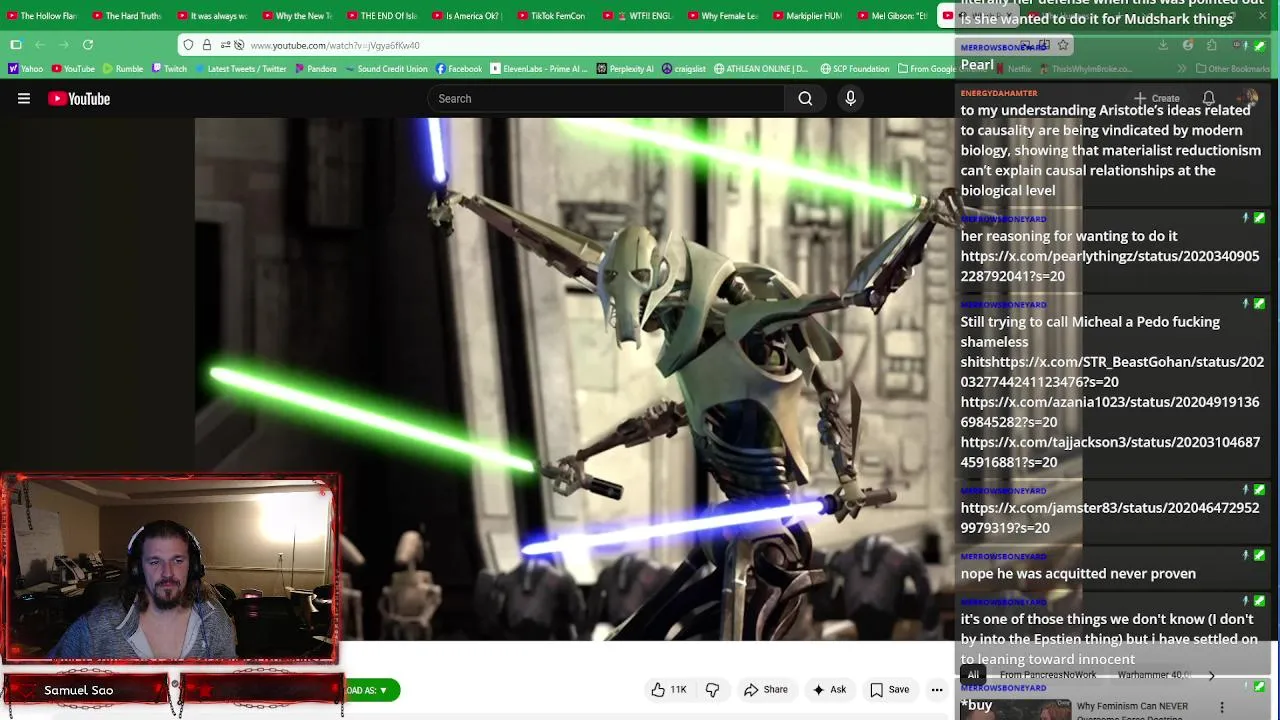Switch to TikTok FemCon tab
The image size is (1280, 720).
point(552,16)
